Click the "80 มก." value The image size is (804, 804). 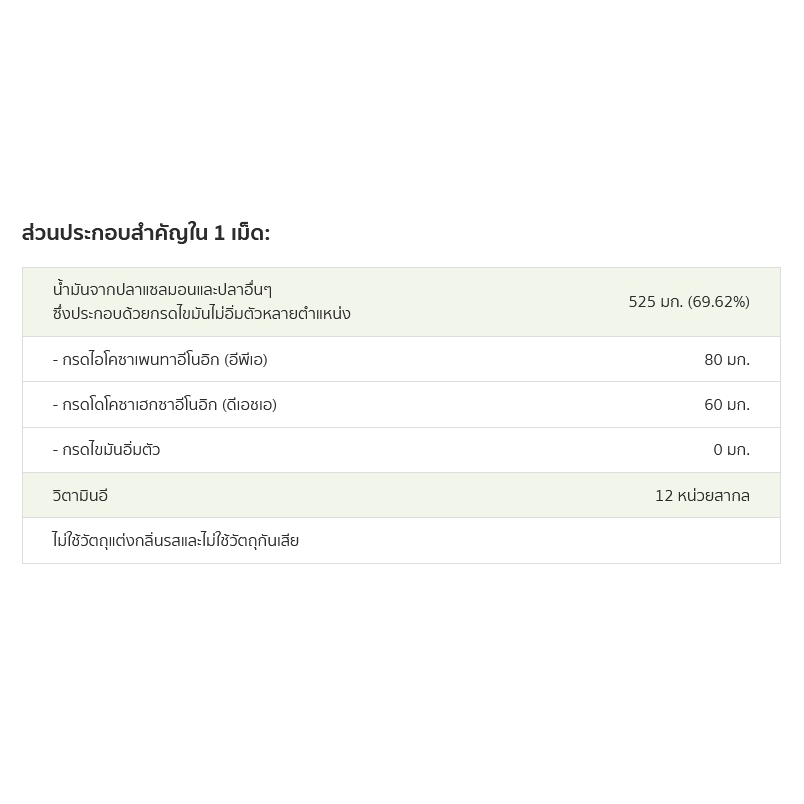[x=727, y=360]
